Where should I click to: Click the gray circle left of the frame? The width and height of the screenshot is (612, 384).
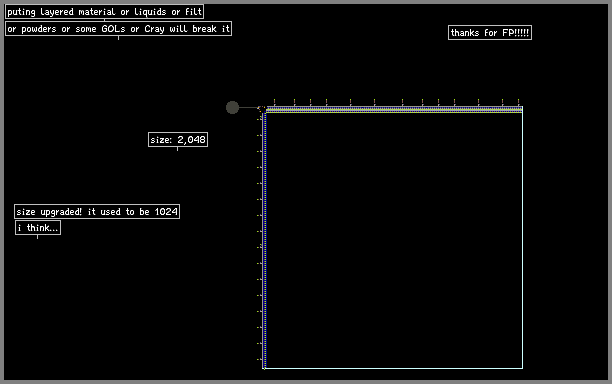click(232, 107)
